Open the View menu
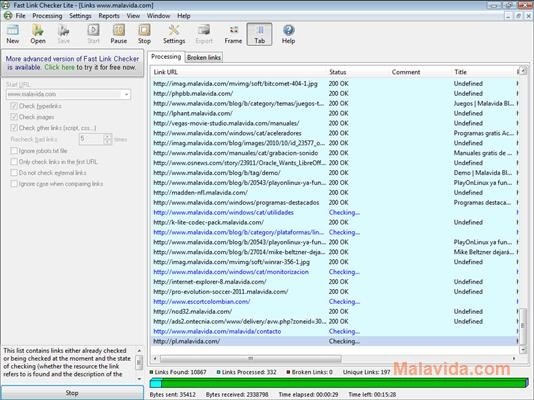This screenshot has width=534, height=400. [133, 16]
